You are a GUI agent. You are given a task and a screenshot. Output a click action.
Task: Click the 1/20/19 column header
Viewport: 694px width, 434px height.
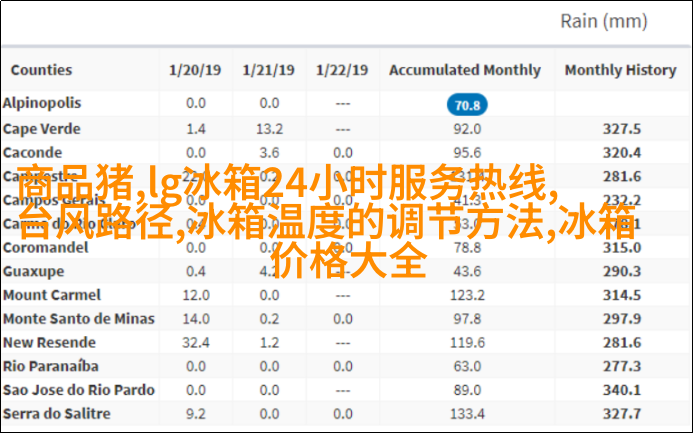click(195, 70)
